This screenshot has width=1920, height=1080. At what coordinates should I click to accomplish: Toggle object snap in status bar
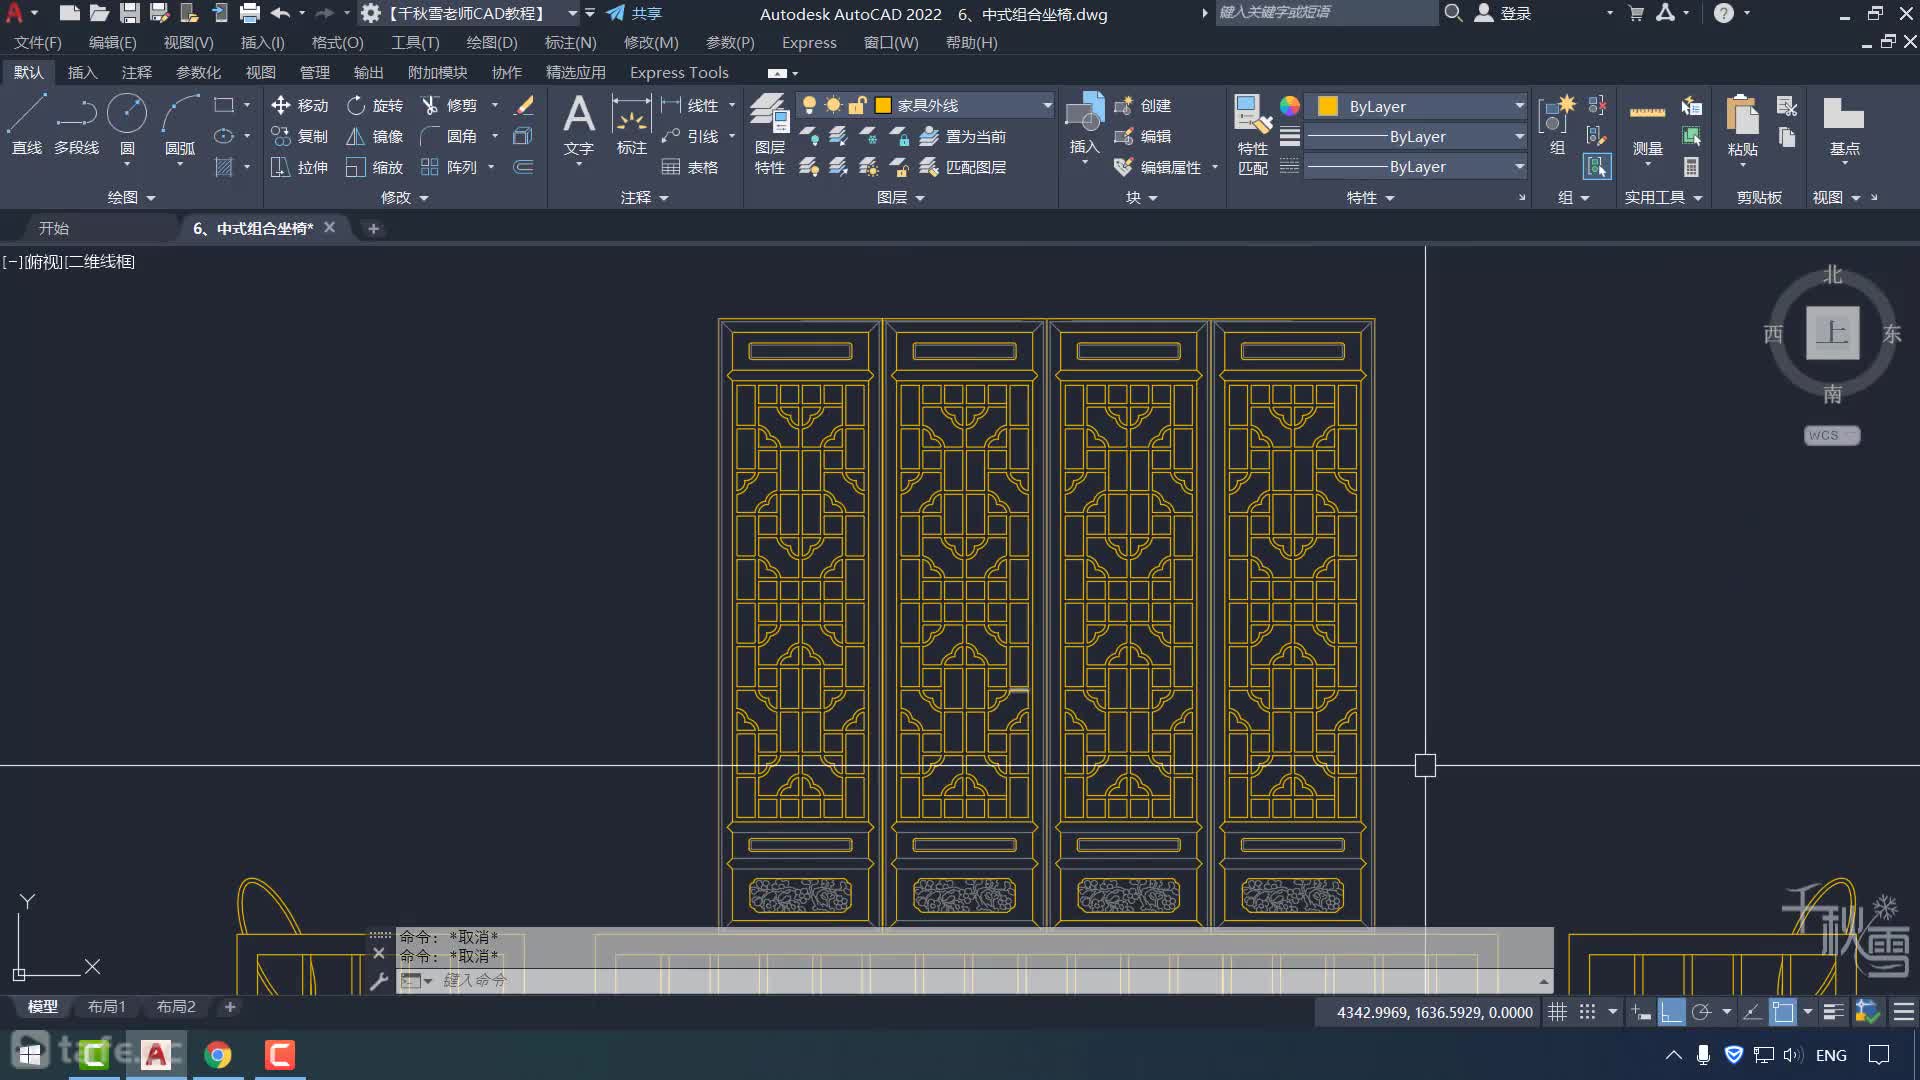(x=1783, y=1012)
